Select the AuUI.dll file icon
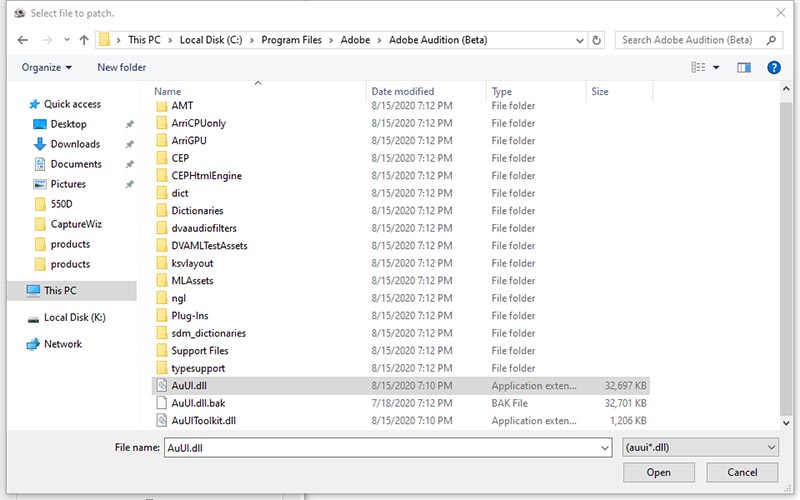 pos(162,386)
